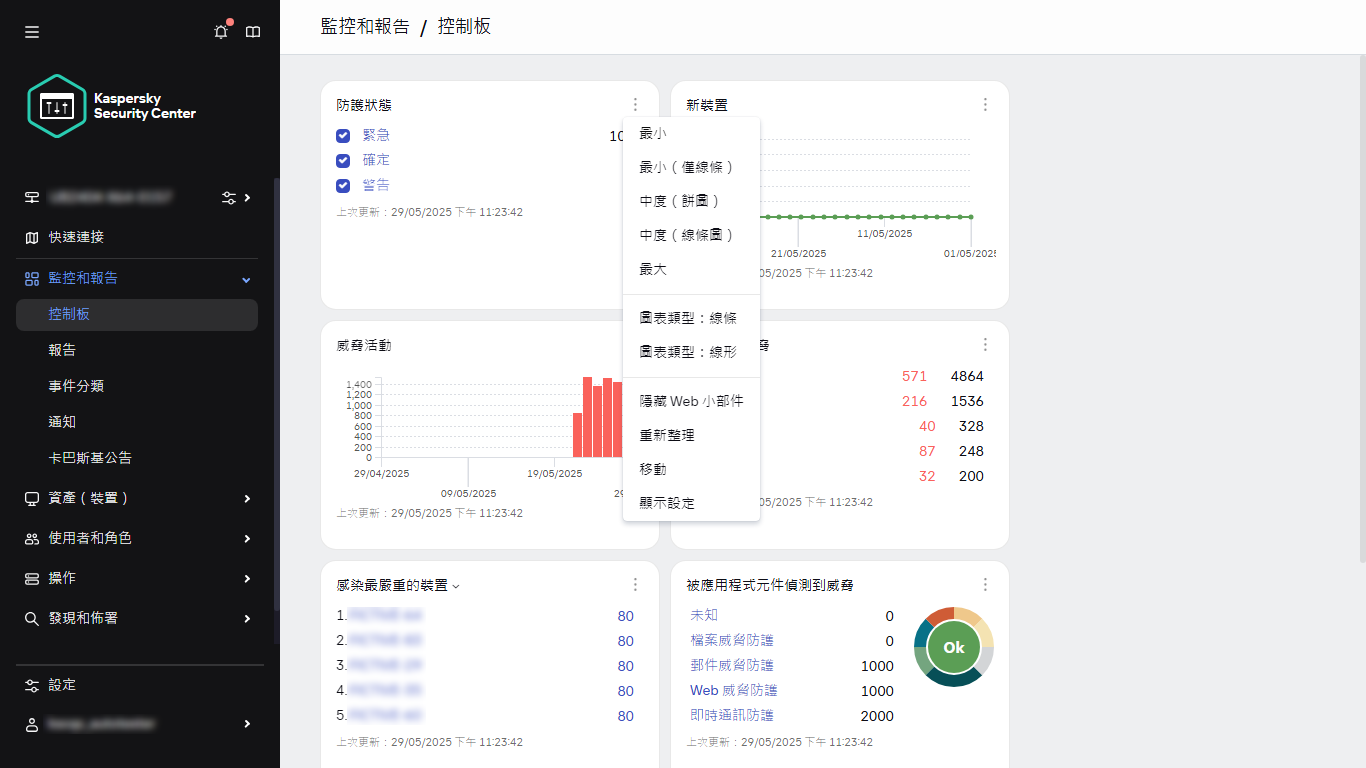Click the documentation book icon in top bar

[252, 31]
